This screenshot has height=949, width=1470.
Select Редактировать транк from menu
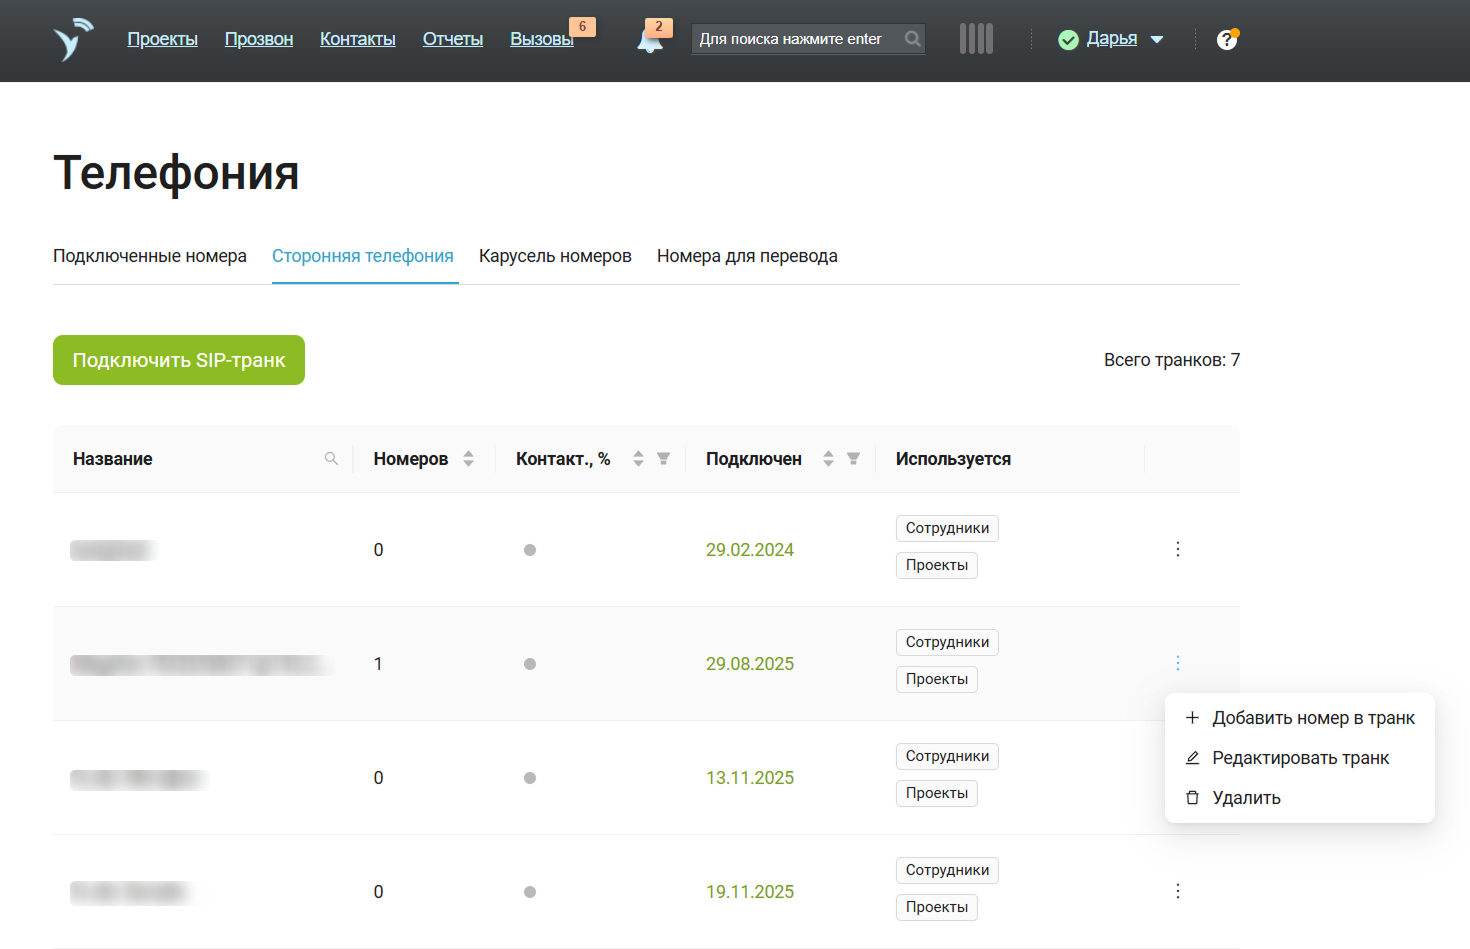point(1300,758)
